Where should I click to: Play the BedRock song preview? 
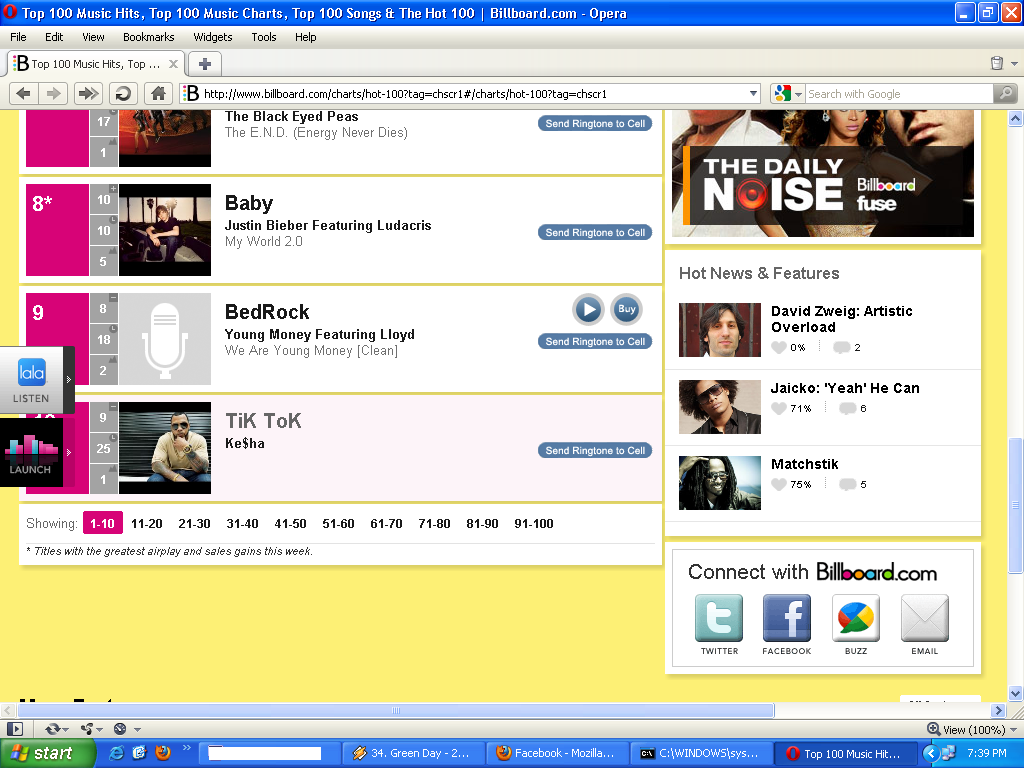coord(588,310)
